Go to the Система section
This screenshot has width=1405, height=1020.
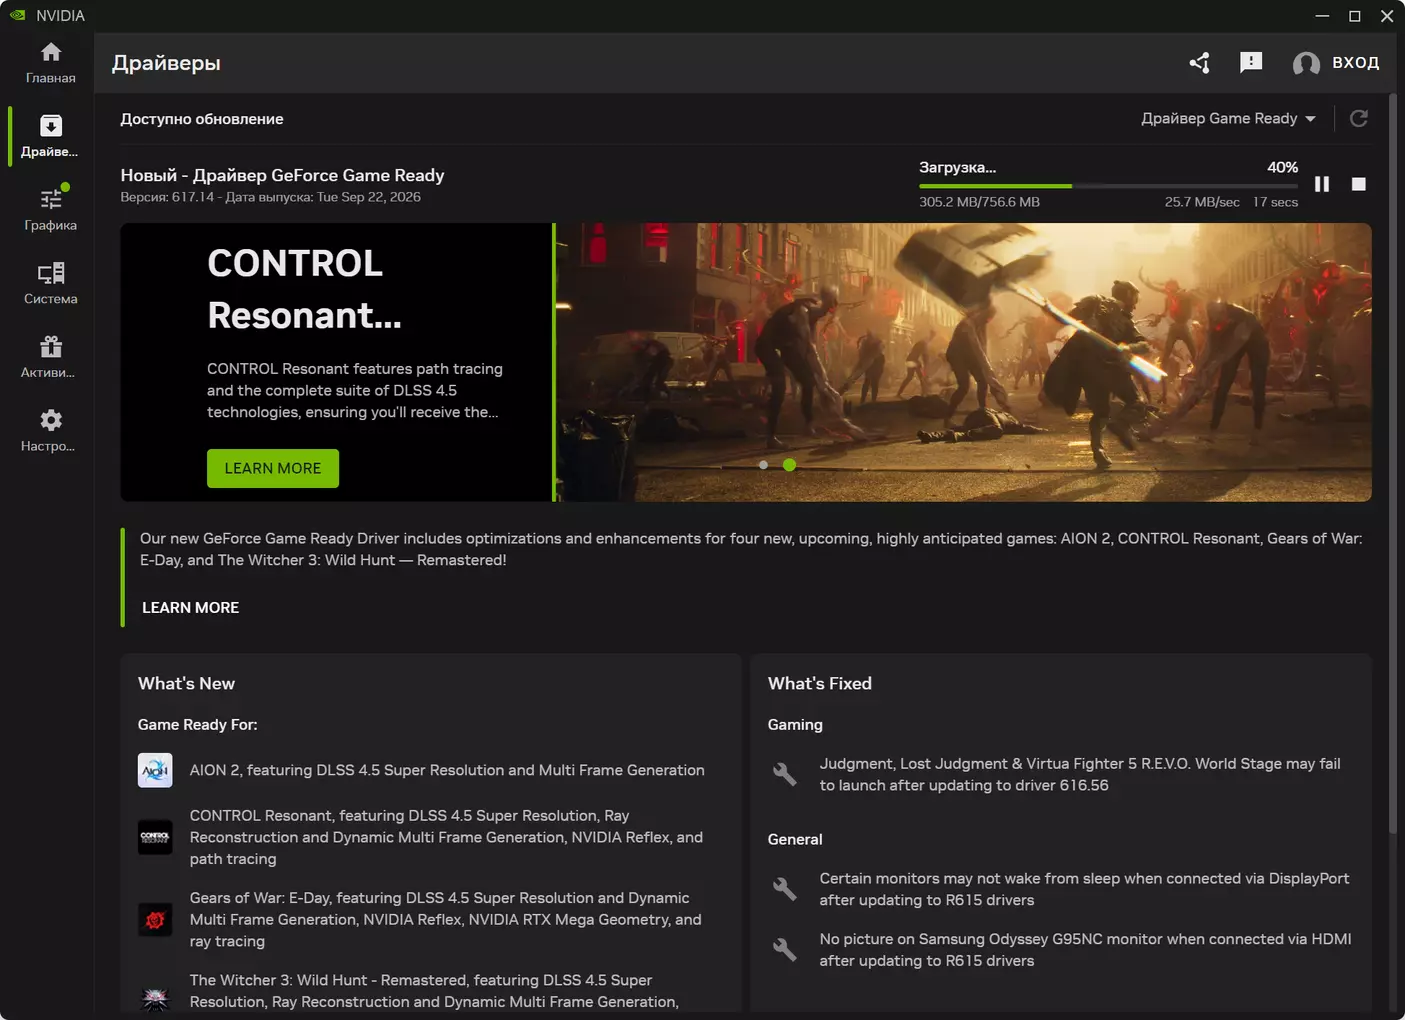point(50,284)
